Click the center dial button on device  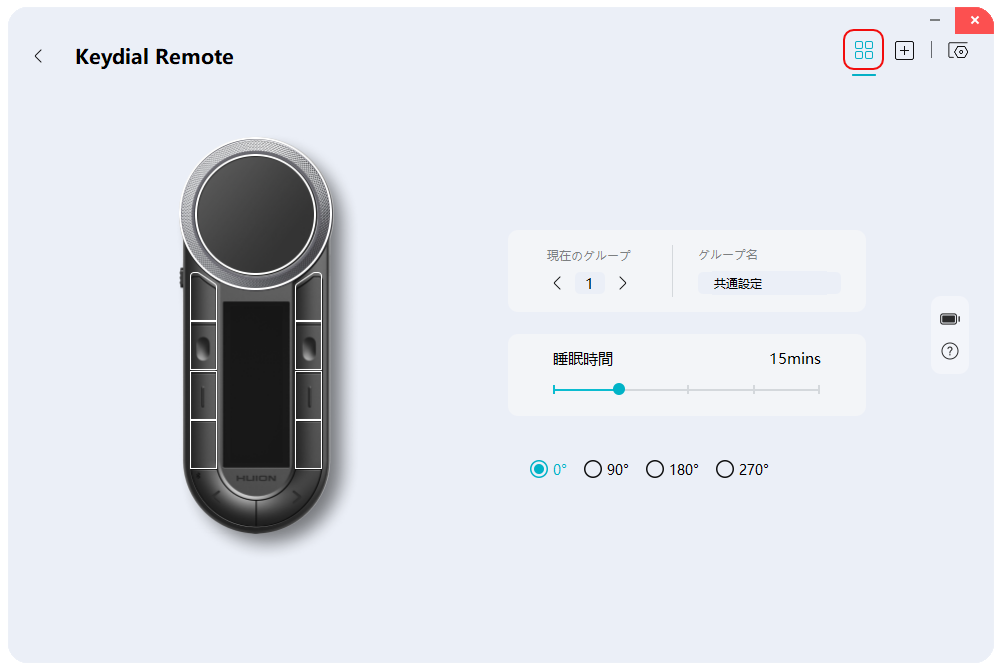click(255, 213)
